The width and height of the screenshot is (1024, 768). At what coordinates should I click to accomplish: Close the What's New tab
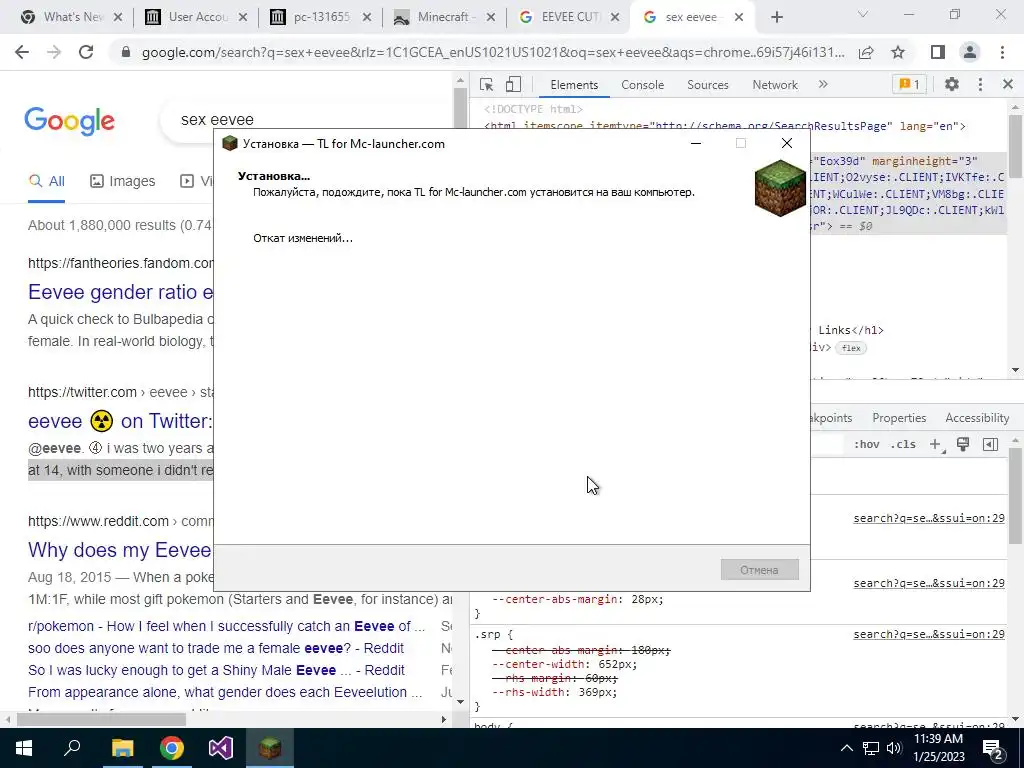(118, 18)
